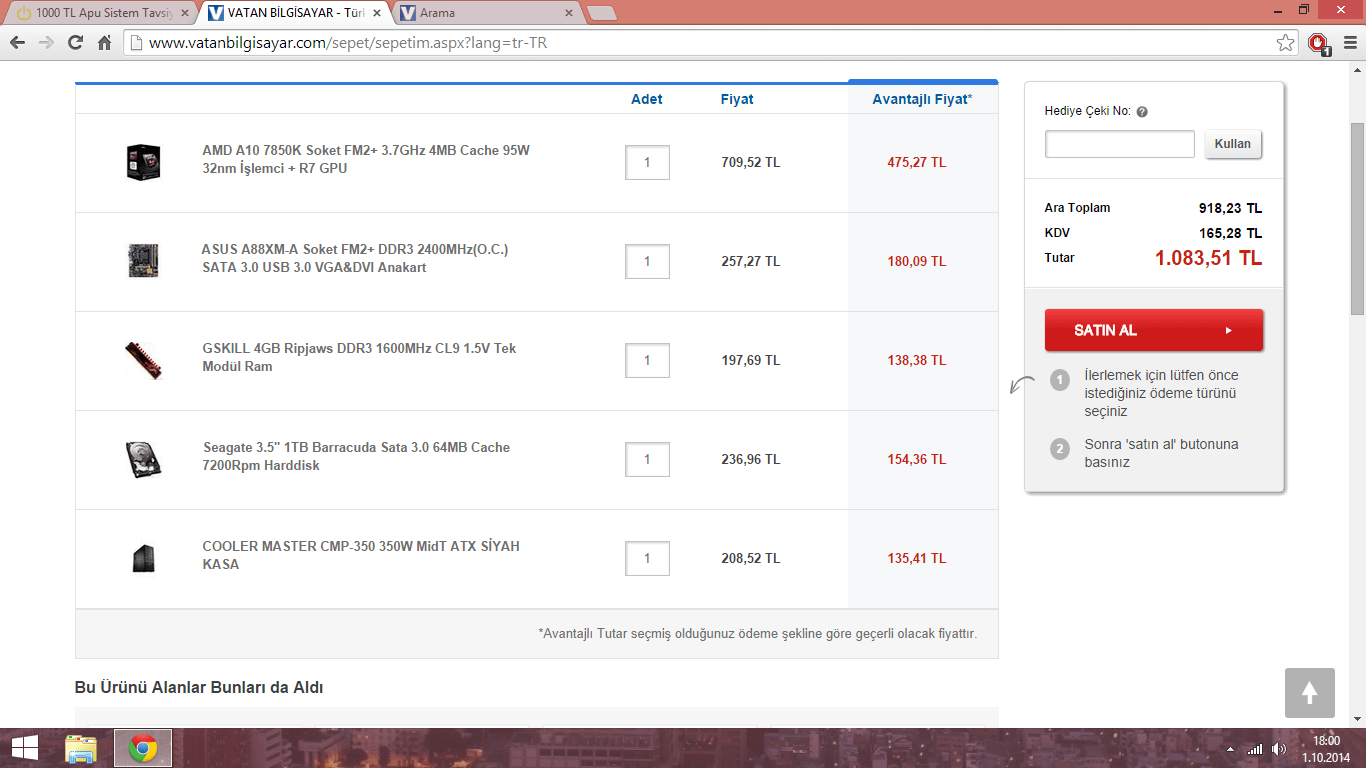Edit quantity field for GSKILL Ripjaws RAM
The image size is (1366, 768).
(647, 360)
